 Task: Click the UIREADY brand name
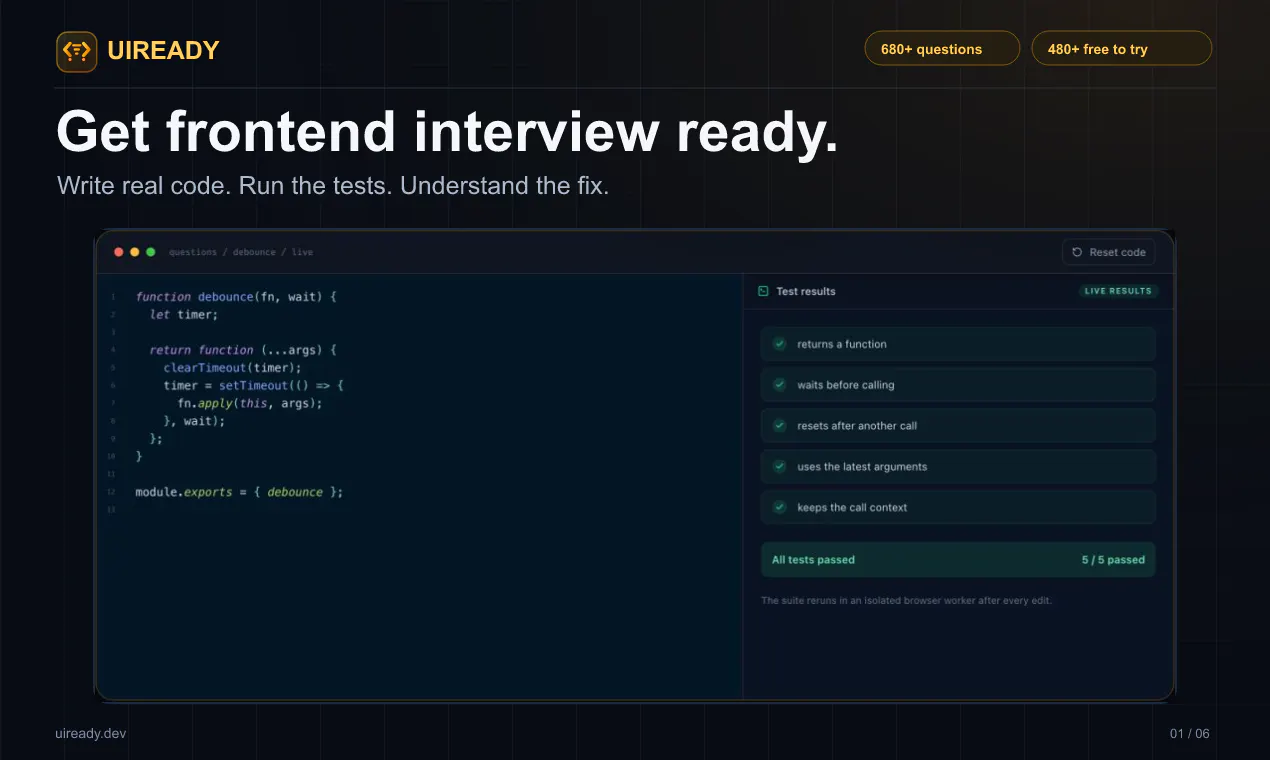pyautogui.click(x=163, y=51)
